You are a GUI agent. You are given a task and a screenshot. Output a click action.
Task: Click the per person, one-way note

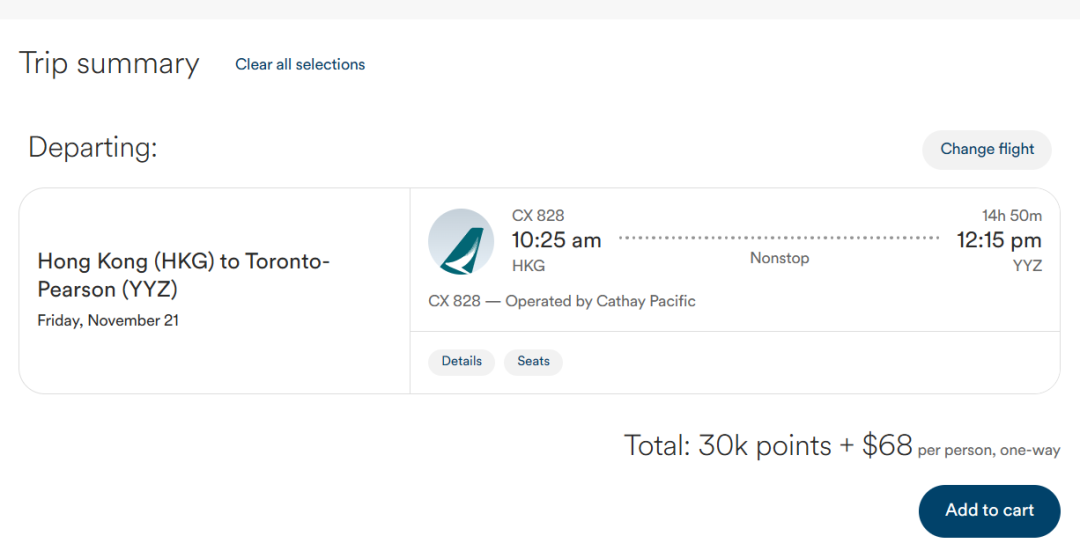[989, 450]
